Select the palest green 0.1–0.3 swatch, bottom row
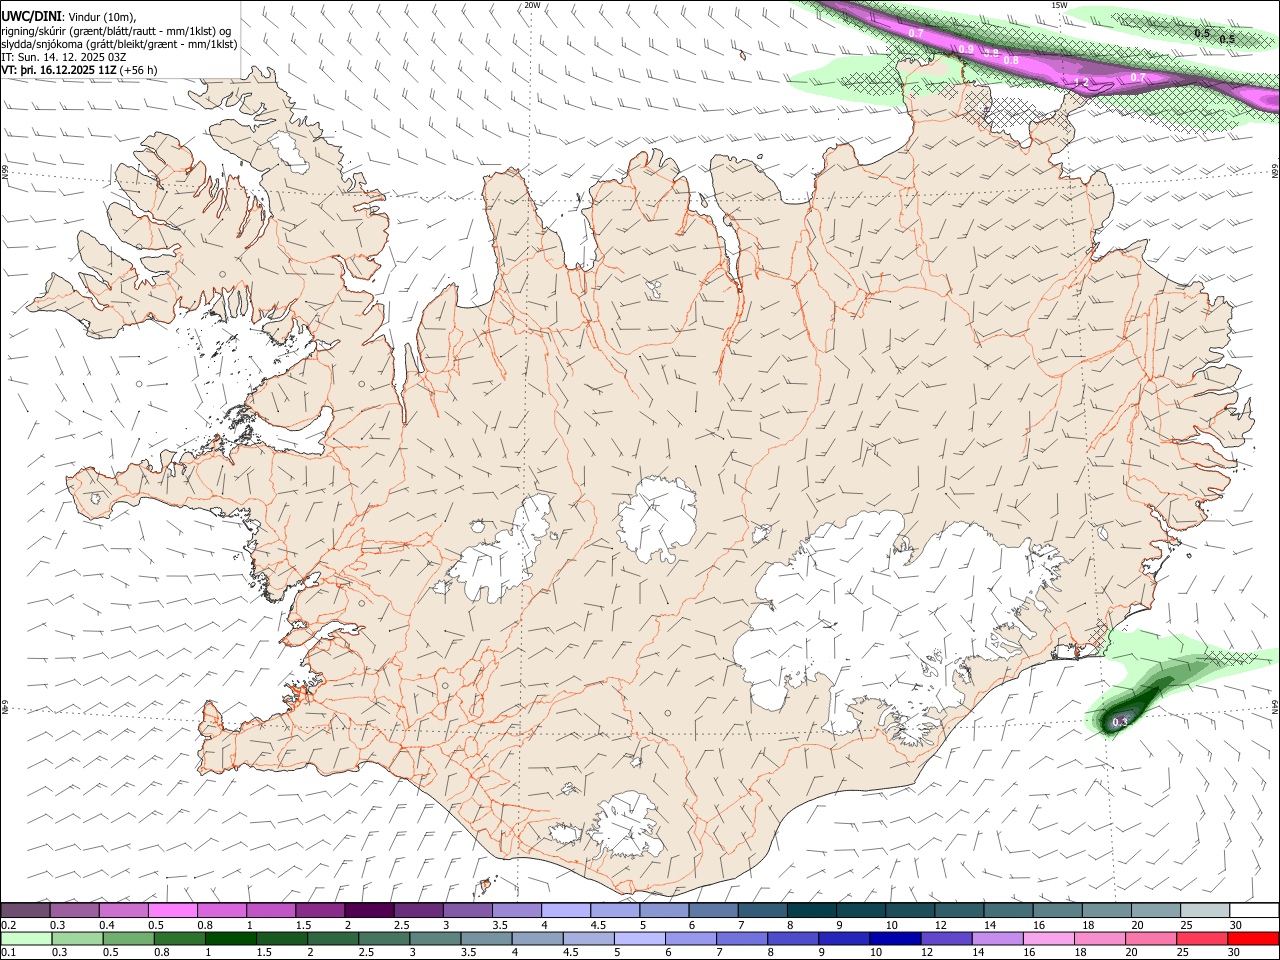The height and width of the screenshot is (960, 1280). point(27,939)
